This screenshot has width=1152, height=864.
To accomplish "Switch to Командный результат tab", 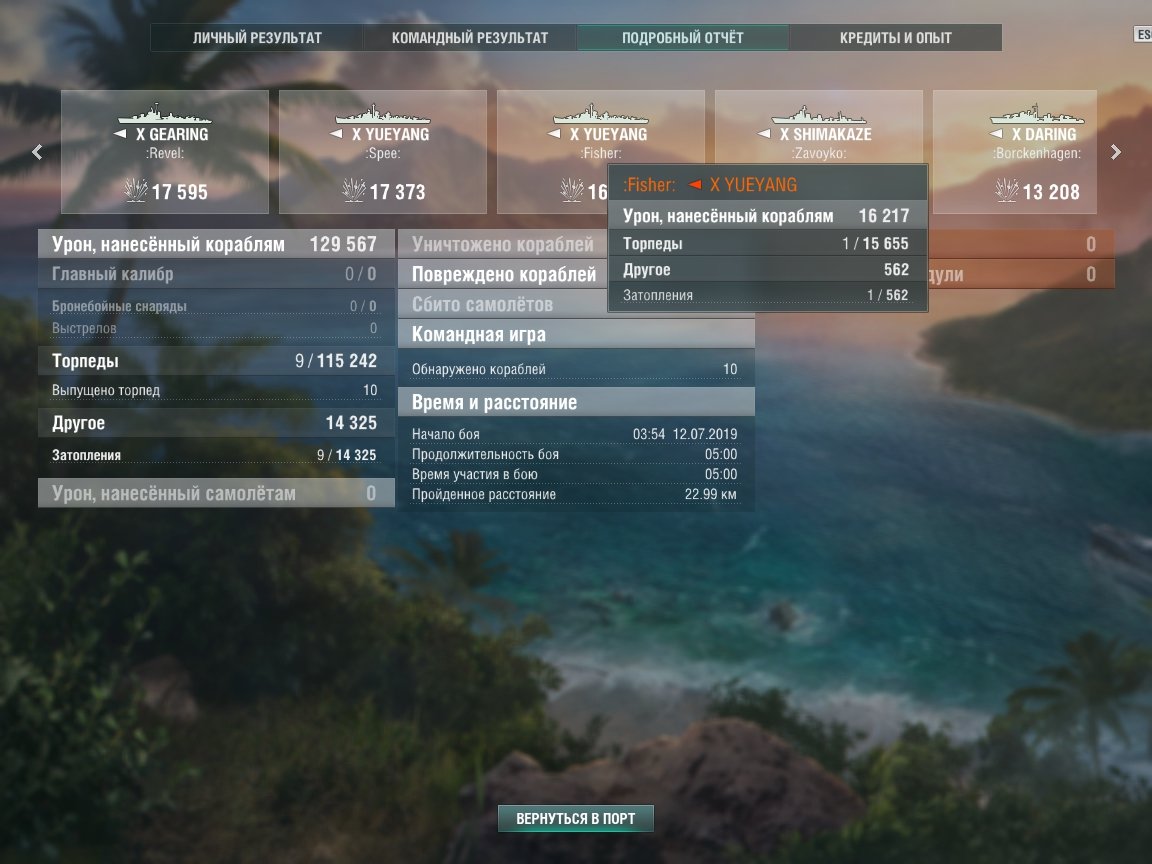I will 470,37.
